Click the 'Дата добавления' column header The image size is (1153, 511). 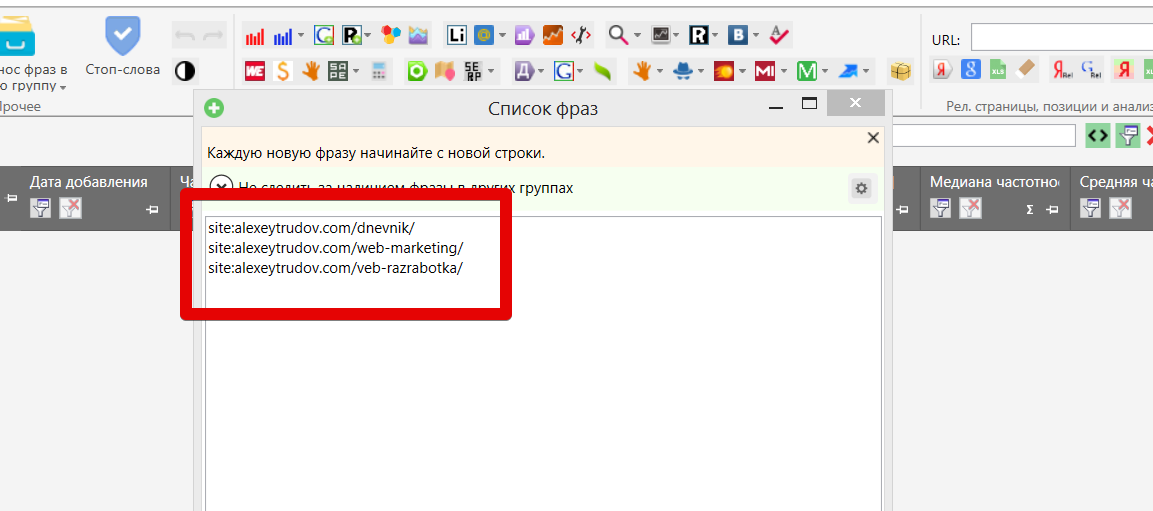89,182
